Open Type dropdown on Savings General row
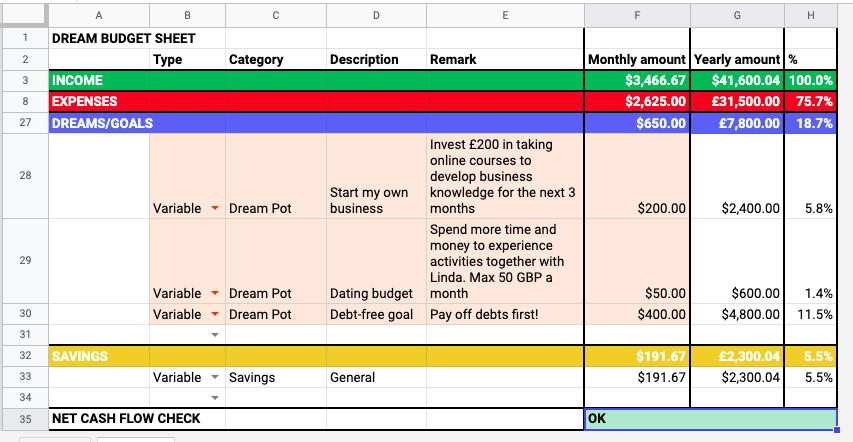This screenshot has height=442, width=853. click(214, 378)
